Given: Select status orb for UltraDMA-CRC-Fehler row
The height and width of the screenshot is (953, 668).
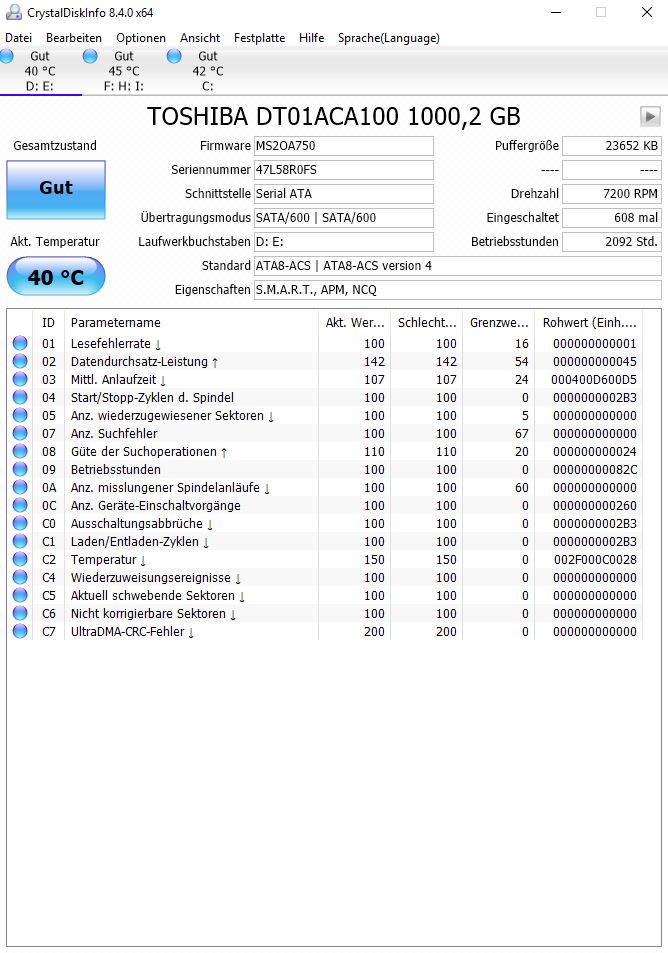Looking at the screenshot, I should (20, 631).
